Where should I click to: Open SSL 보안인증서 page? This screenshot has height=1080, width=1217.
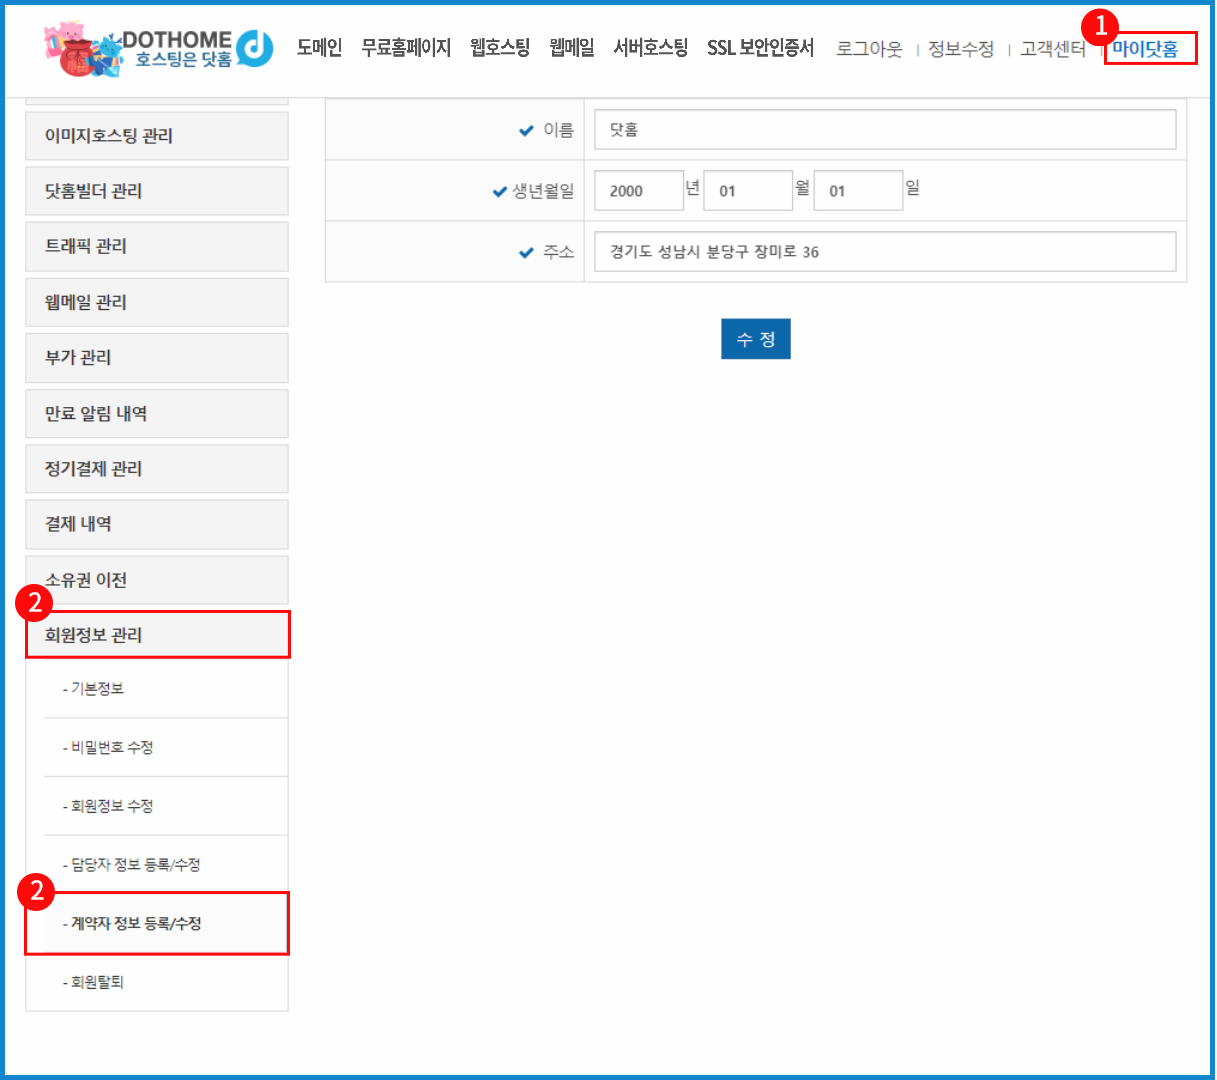(760, 47)
